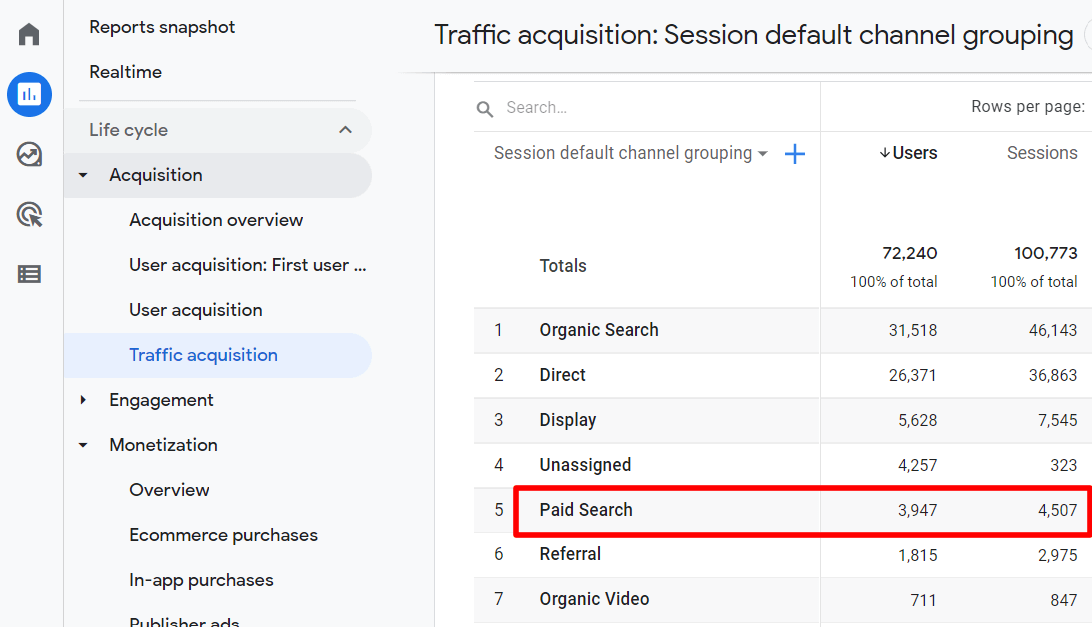Viewport: 1092px width, 627px height.
Task: Open the Session default channel grouping dropdown
Action: pos(763,153)
